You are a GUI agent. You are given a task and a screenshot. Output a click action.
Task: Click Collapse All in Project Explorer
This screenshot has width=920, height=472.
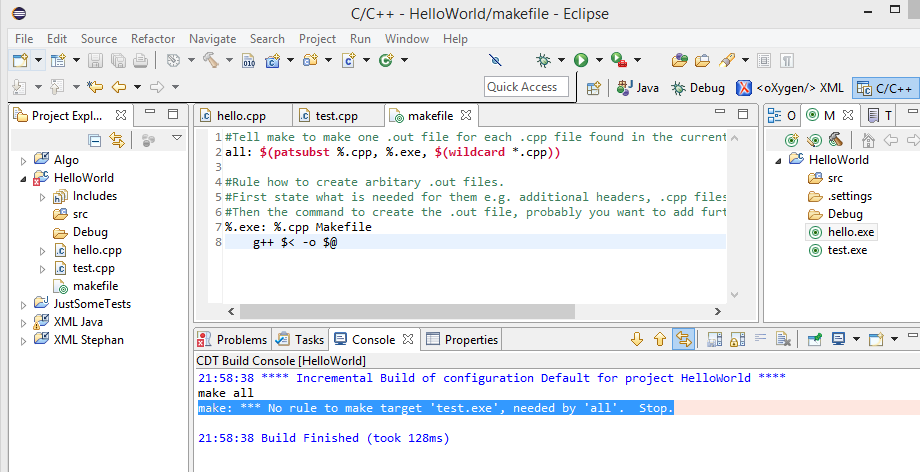(x=94, y=140)
